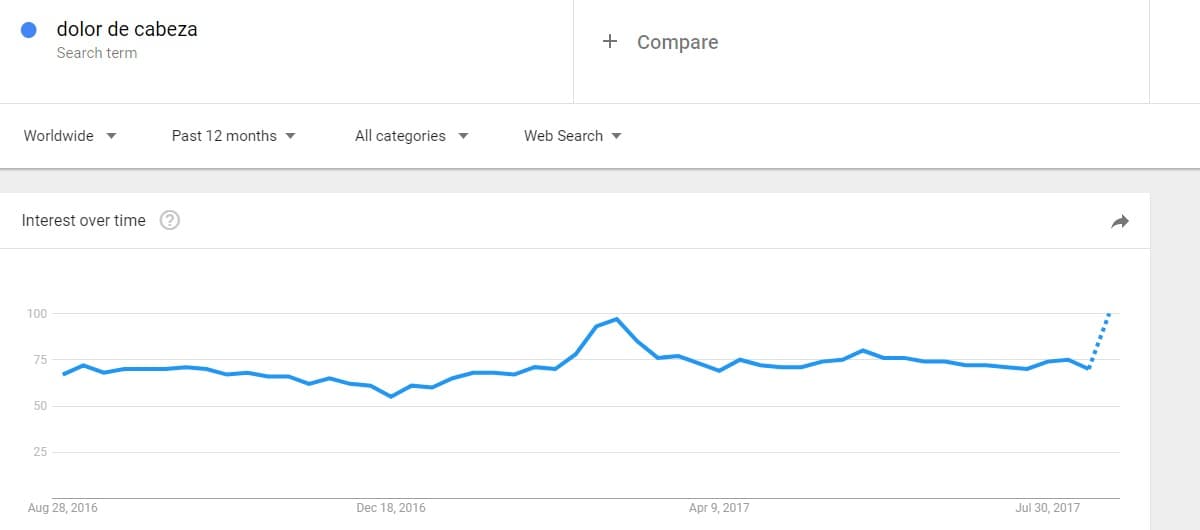Click the dotted forecast segment of the line
The image size is (1200, 530).
(x=1099, y=341)
